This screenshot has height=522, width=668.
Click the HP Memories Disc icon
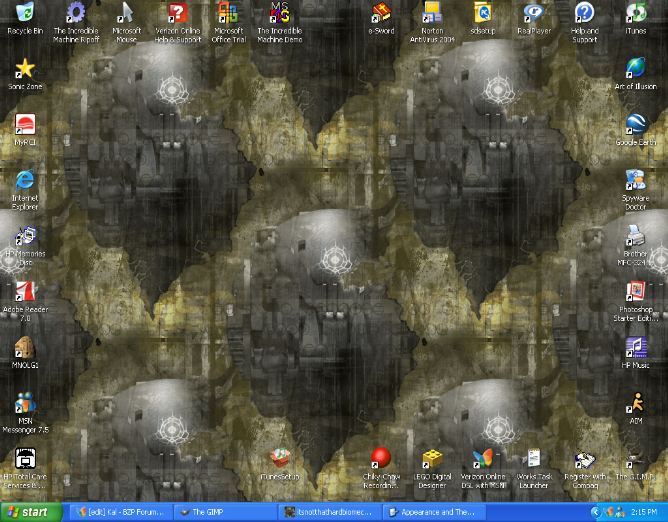click(x=25, y=236)
